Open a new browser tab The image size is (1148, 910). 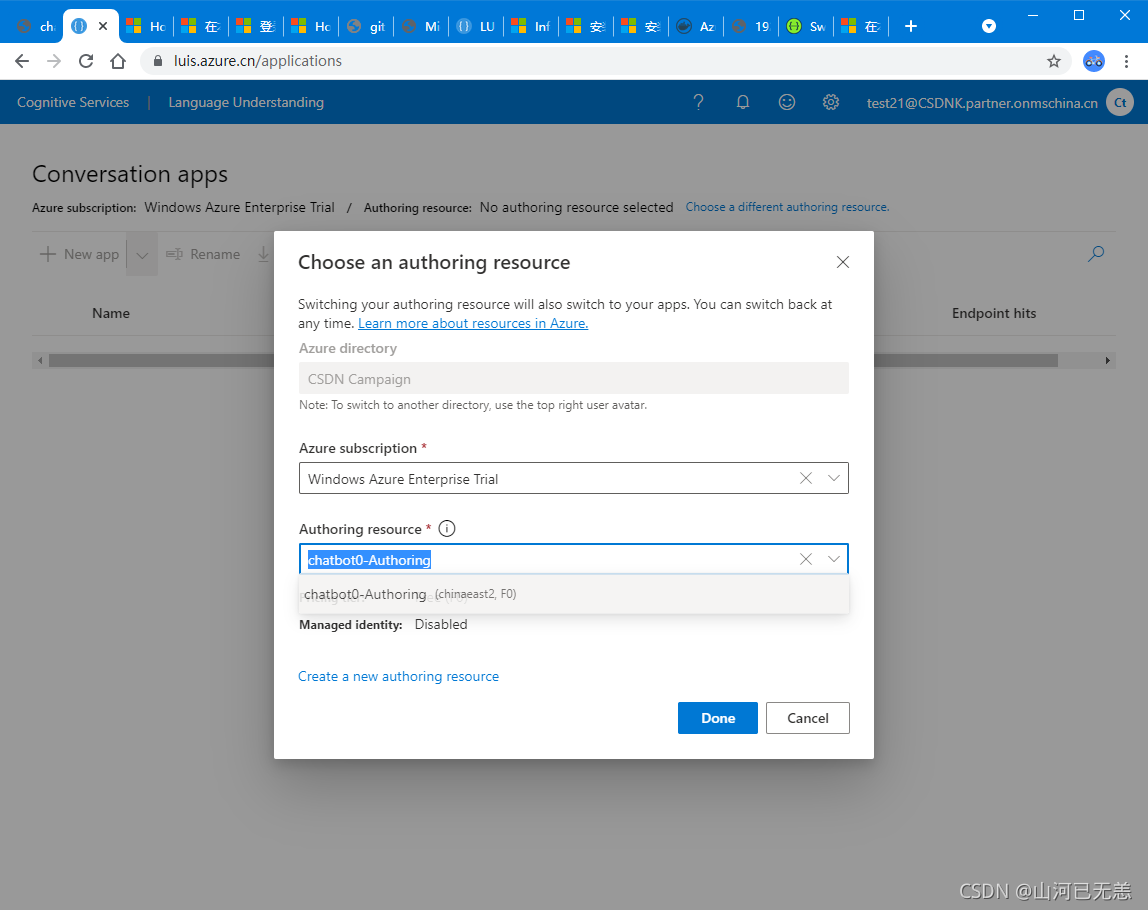coord(911,26)
